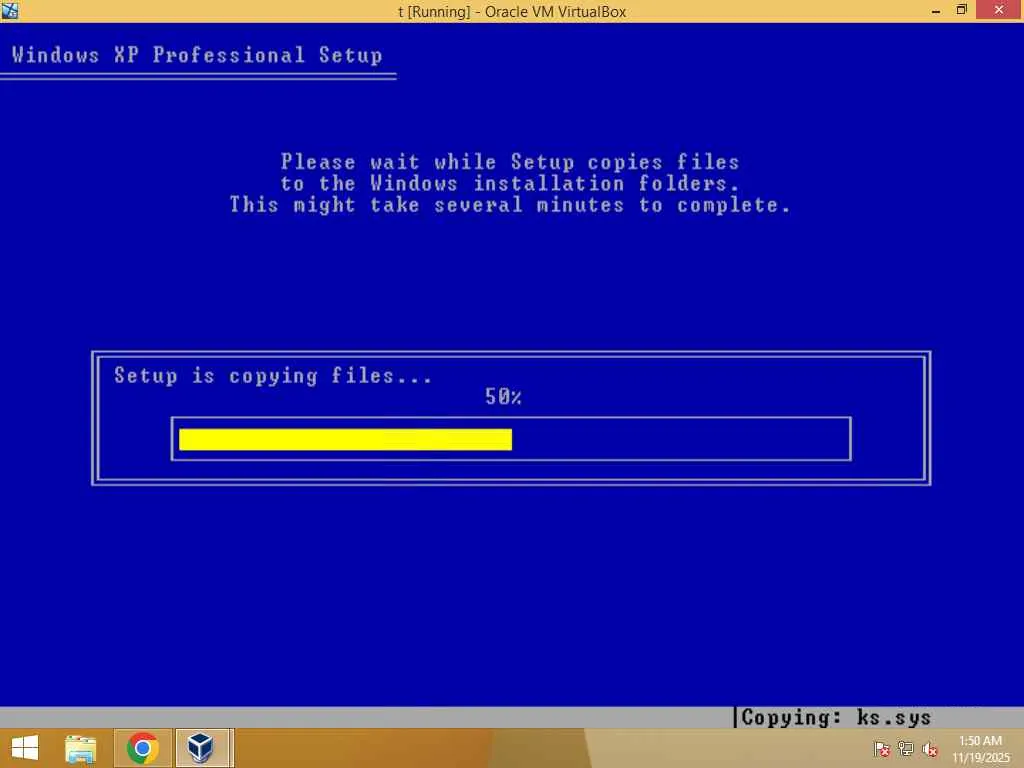Viewport: 1024px width, 768px height.
Task: Open the Windows Start button
Action: tap(25, 748)
